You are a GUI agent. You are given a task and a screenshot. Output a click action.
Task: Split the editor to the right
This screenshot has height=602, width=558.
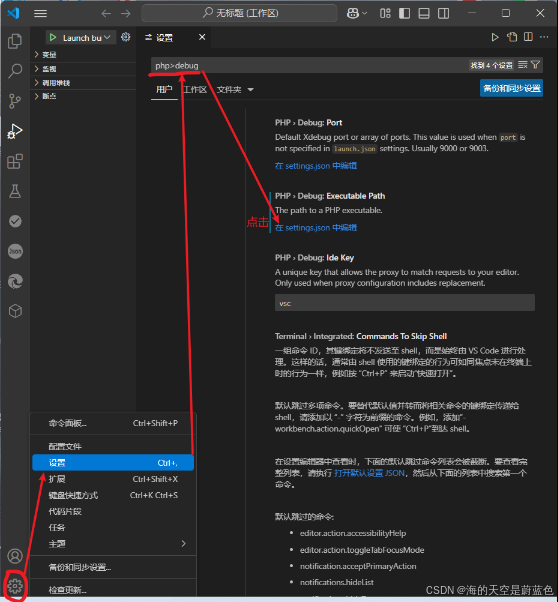[528, 37]
